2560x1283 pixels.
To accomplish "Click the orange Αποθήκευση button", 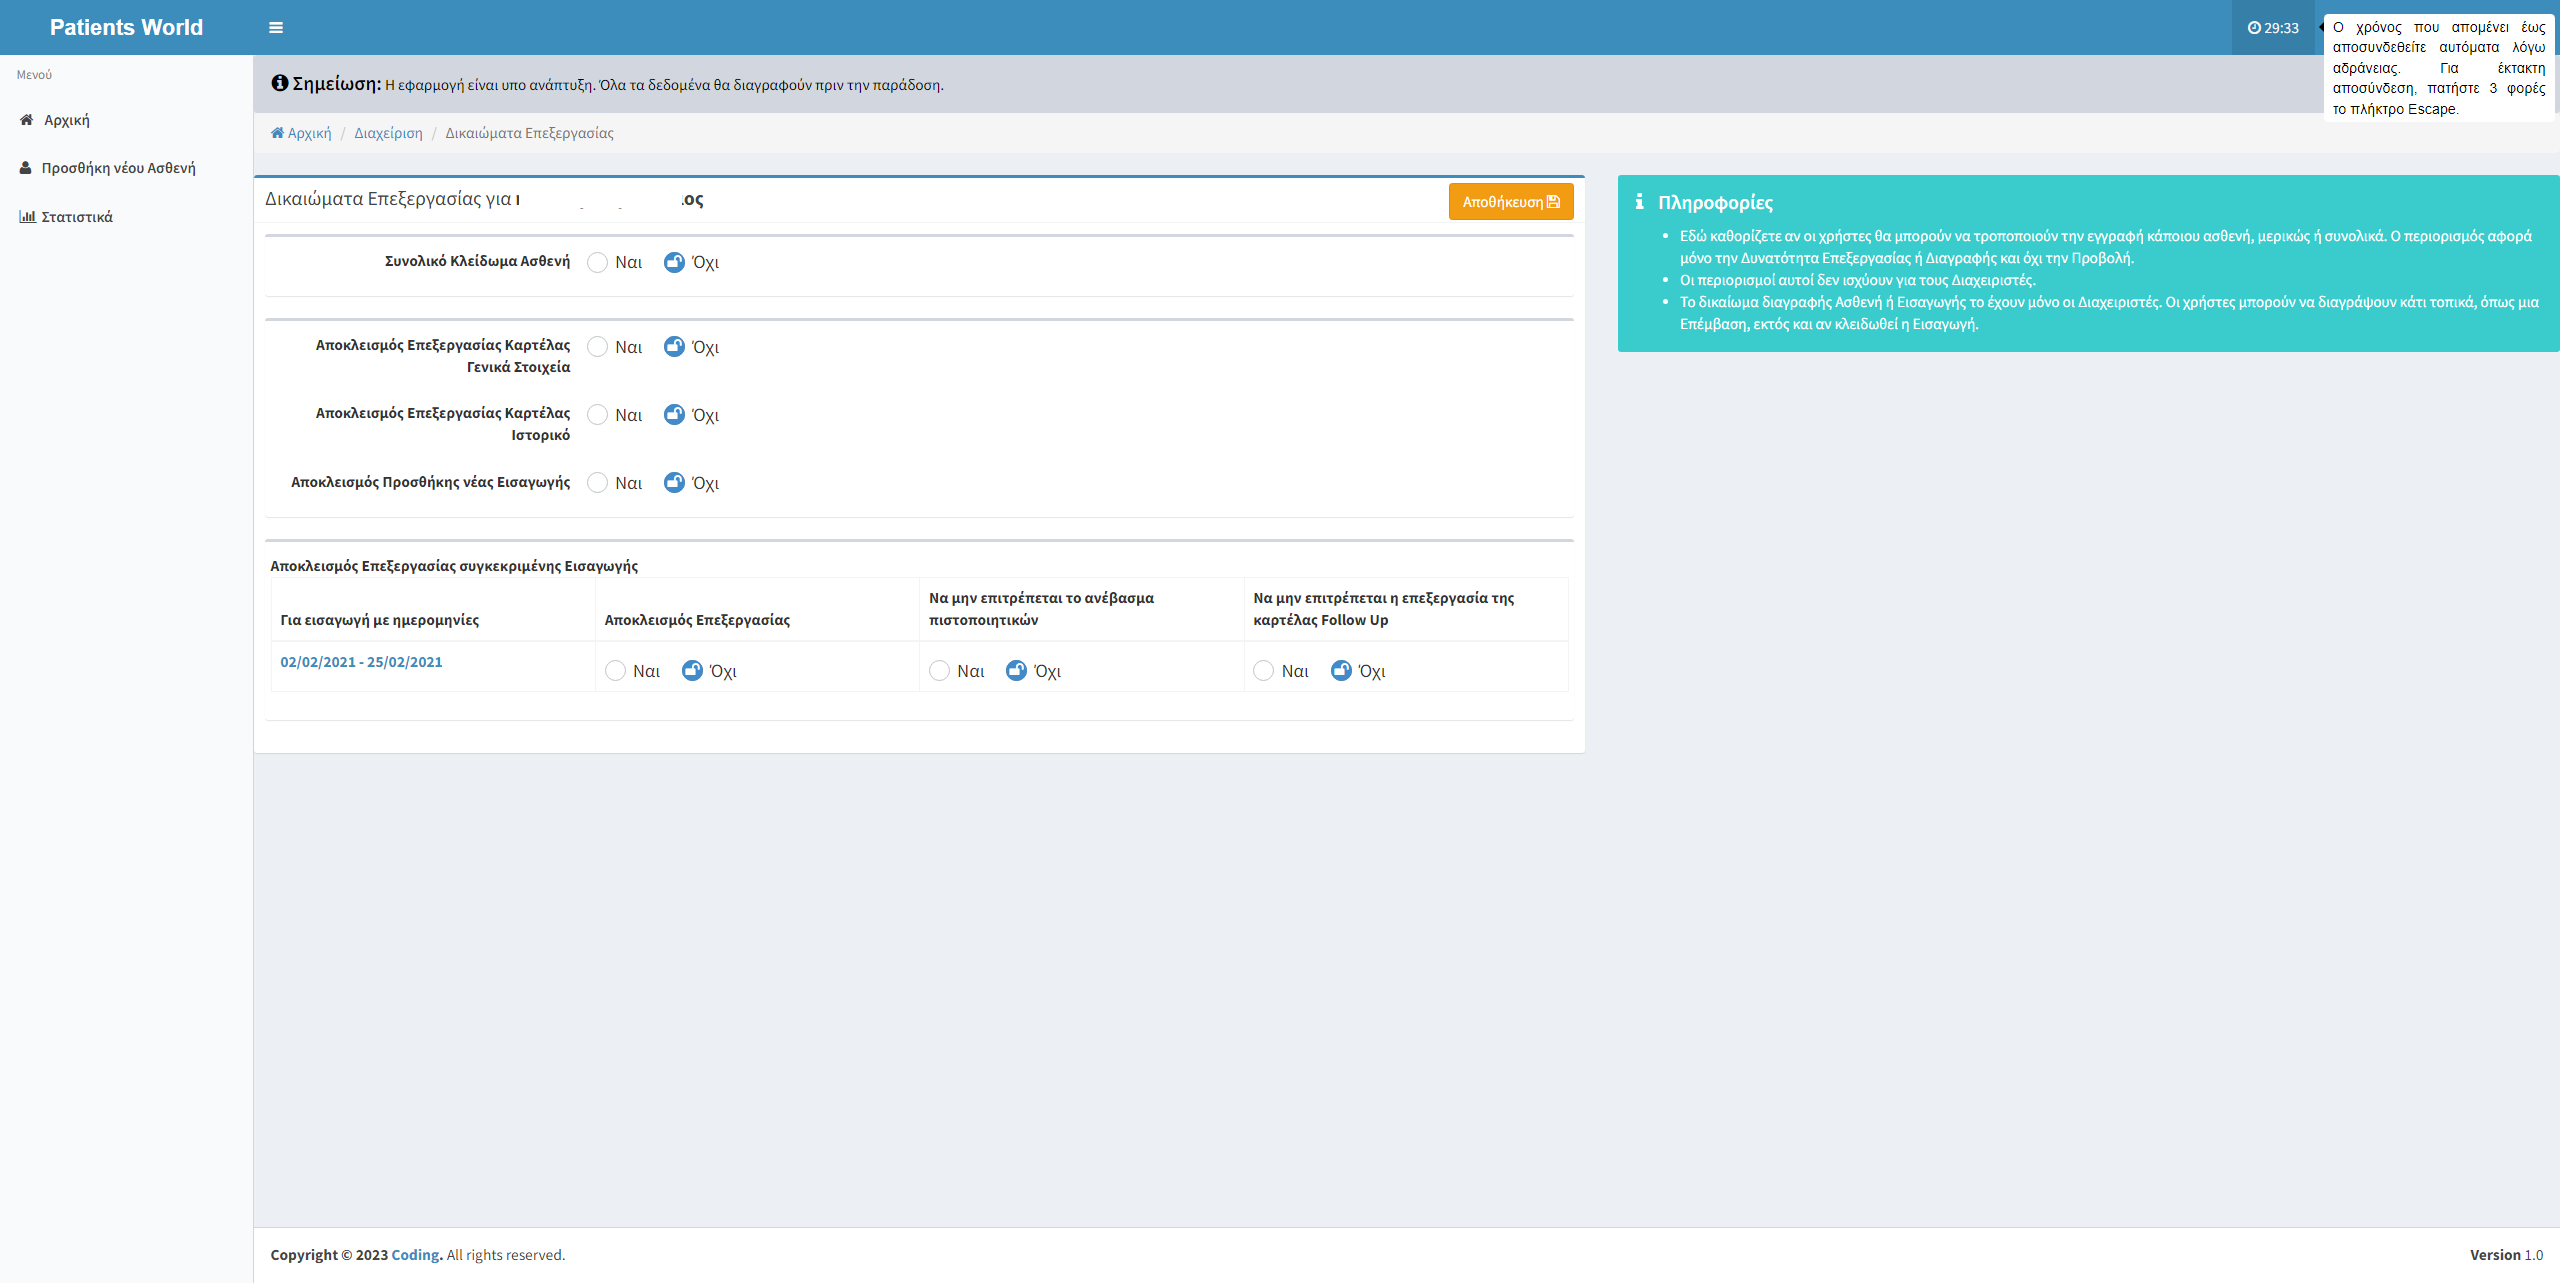I will click(1510, 202).
